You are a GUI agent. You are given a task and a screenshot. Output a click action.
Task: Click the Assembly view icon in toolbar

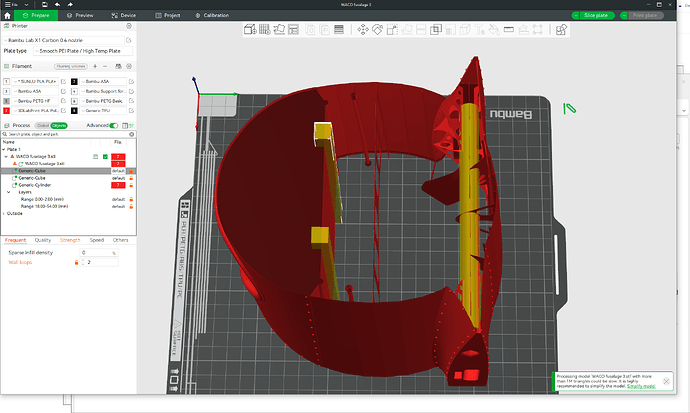561,29
